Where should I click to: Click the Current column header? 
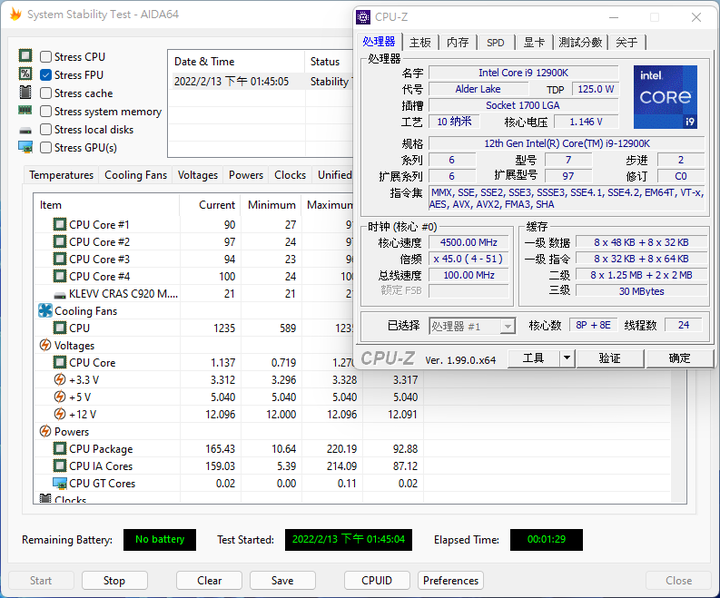tap(210, 205)
